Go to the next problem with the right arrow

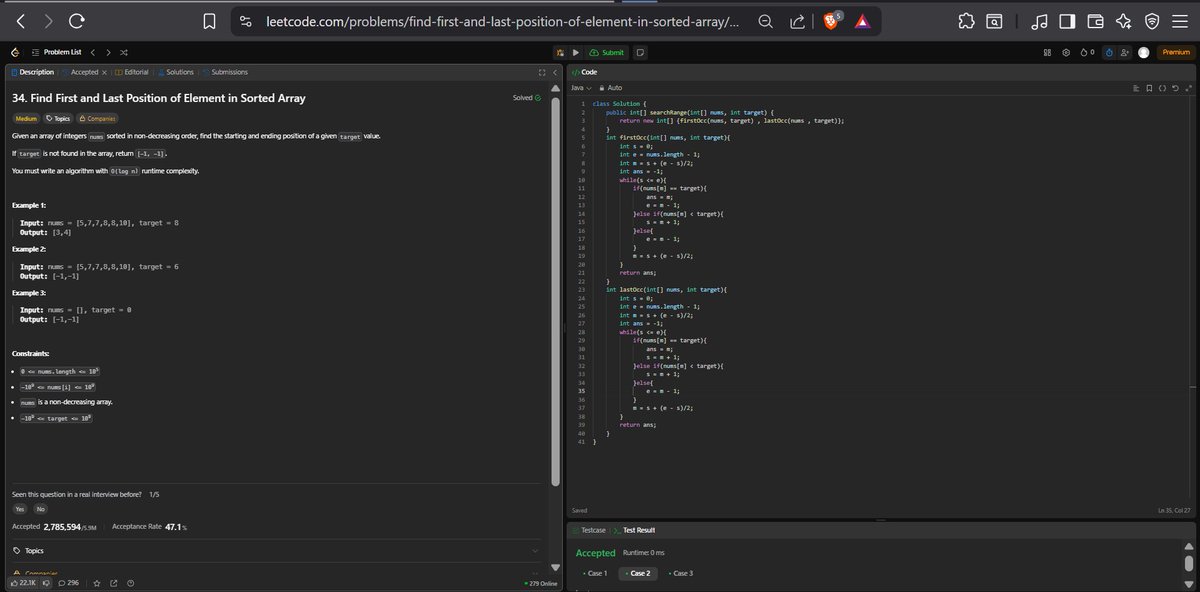pos(107,52)
